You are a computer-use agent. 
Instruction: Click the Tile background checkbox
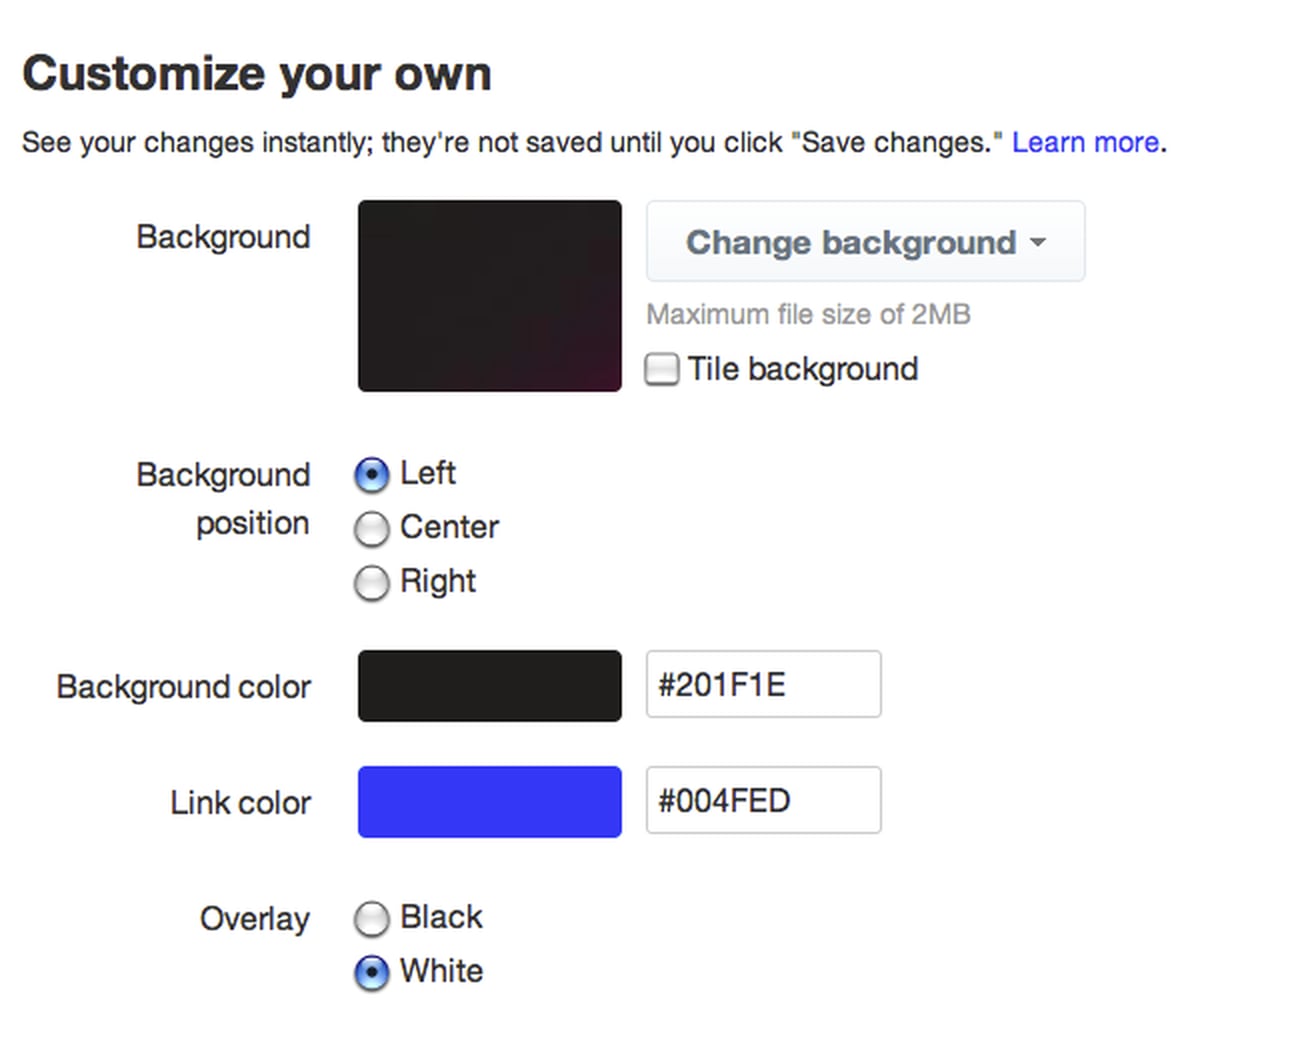tap(661, 369)
